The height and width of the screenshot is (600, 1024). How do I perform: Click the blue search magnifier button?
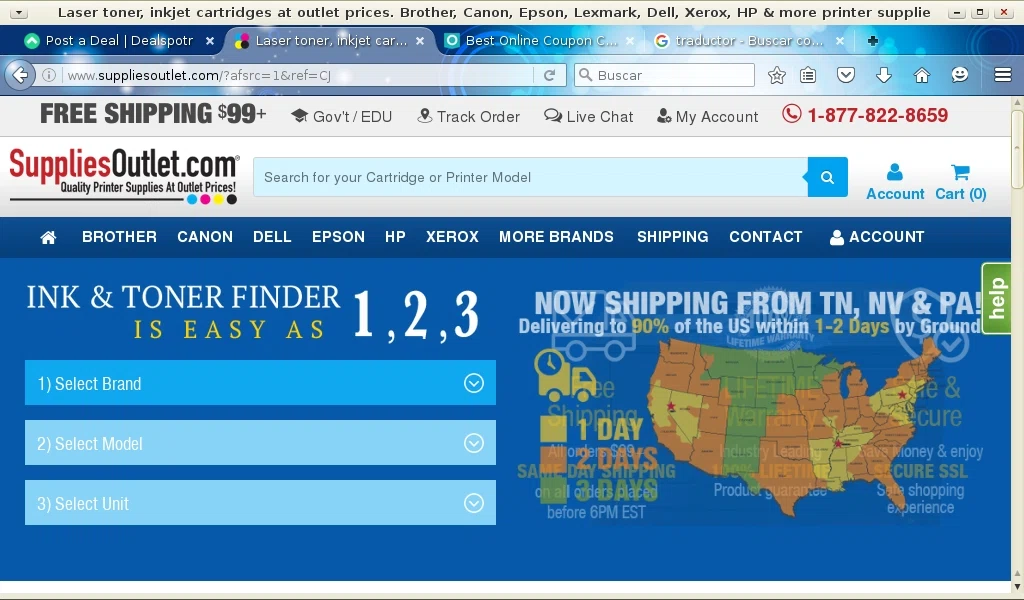click(x=827, y=177)
